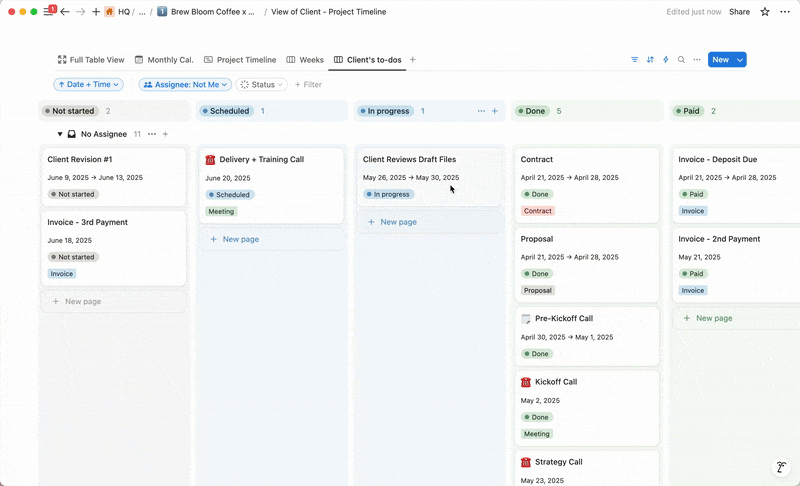
Task: Switch to the Full Table View tab
Action: click(91, 60)
